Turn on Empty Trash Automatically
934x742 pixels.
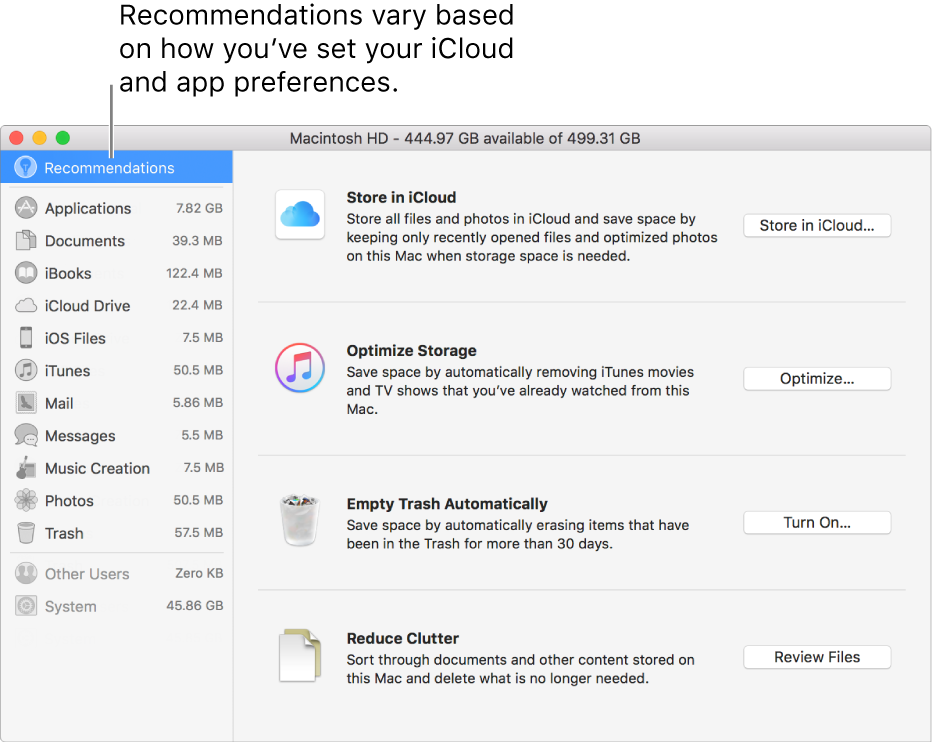coord(816,522)
